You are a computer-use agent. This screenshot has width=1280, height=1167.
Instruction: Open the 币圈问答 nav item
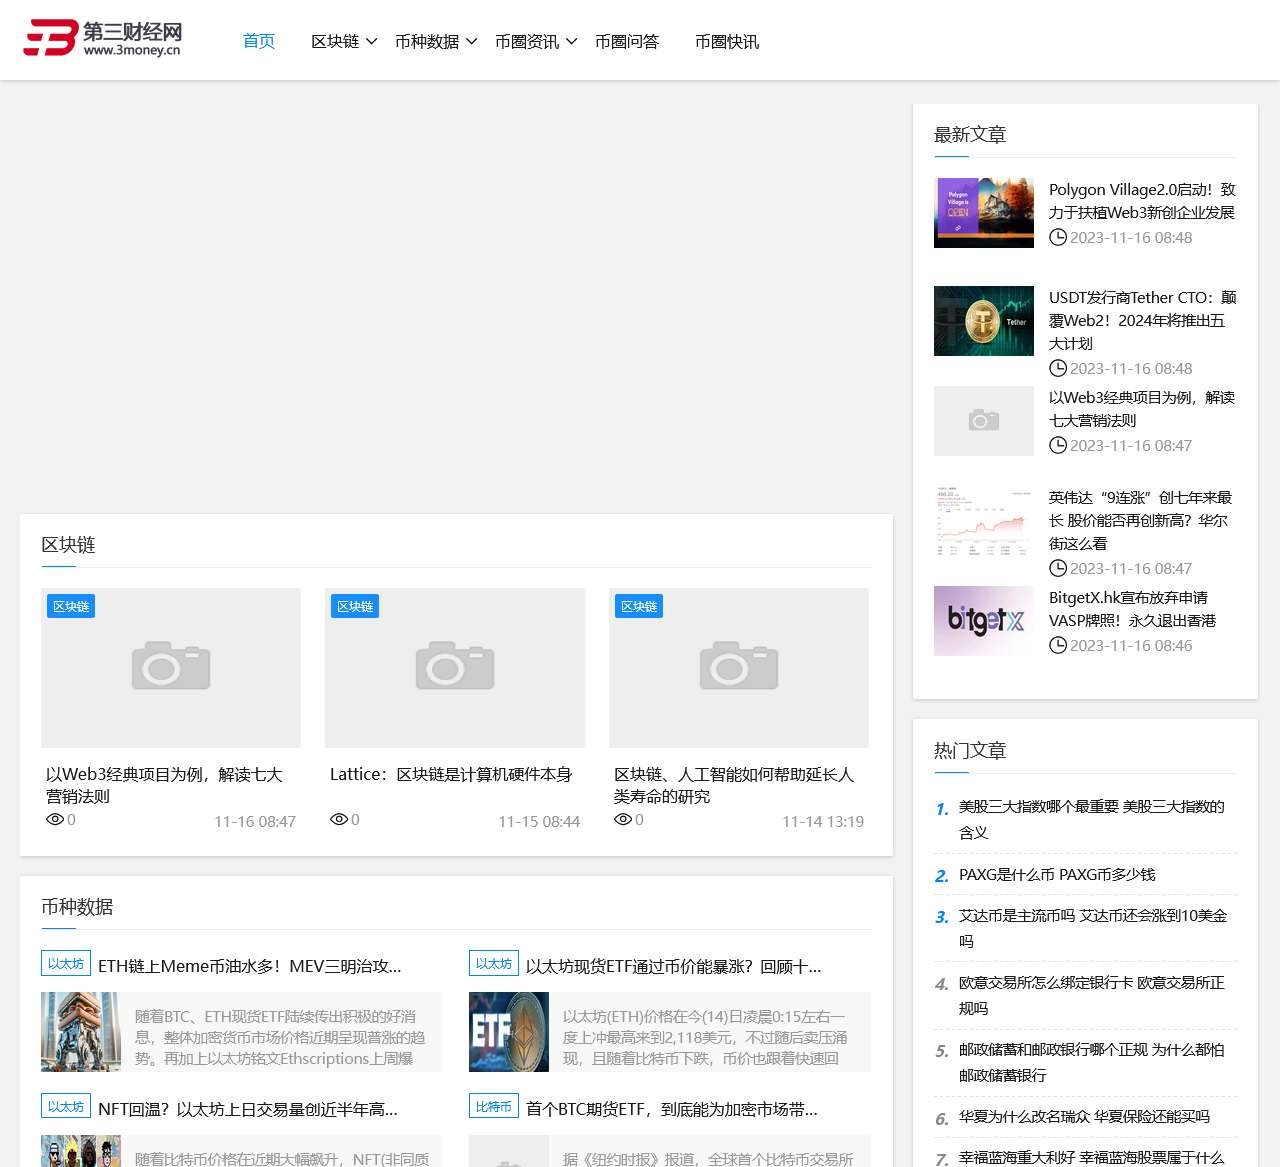(627, 42)
